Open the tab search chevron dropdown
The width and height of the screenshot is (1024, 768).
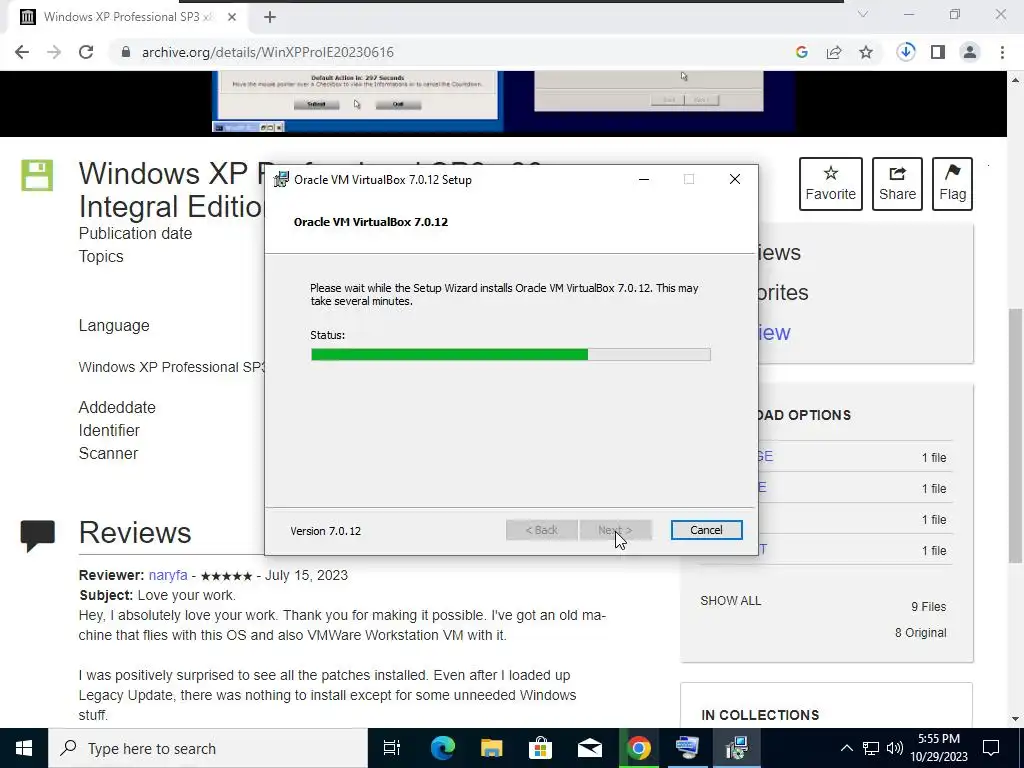click(x=863, y=14)
